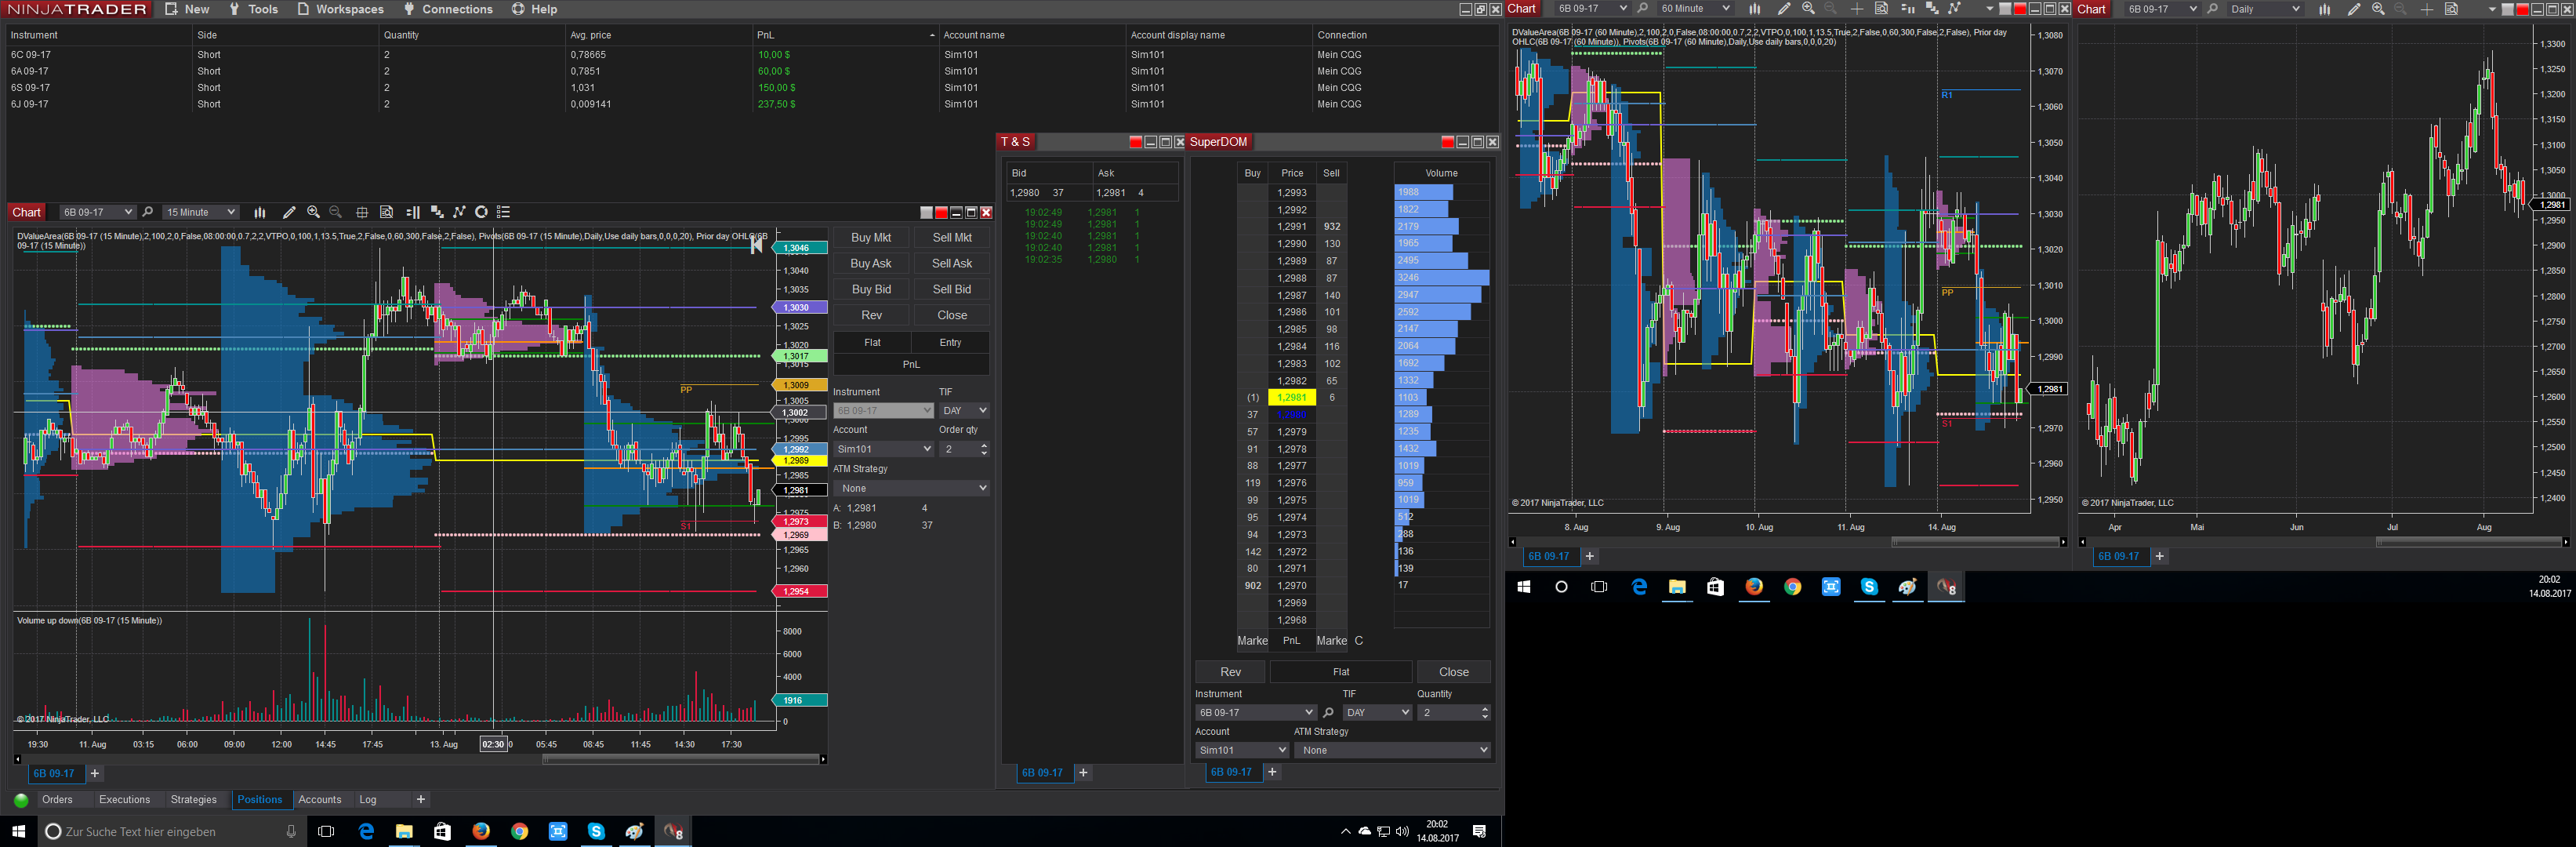Click the Buy Ask button
The image size is (2576, 847).
coord(871,264)
